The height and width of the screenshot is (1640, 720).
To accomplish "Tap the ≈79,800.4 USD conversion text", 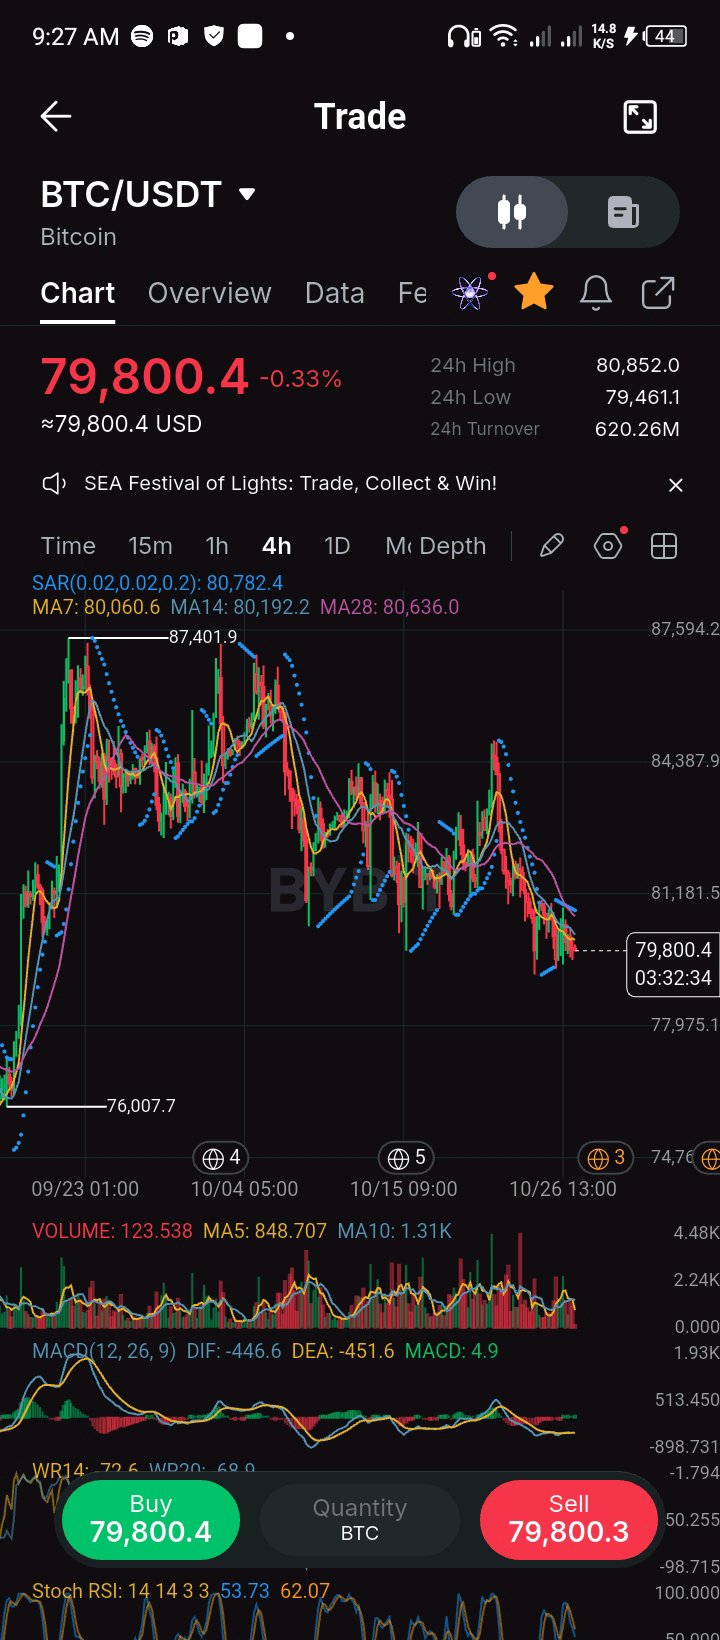I will 121,424.
